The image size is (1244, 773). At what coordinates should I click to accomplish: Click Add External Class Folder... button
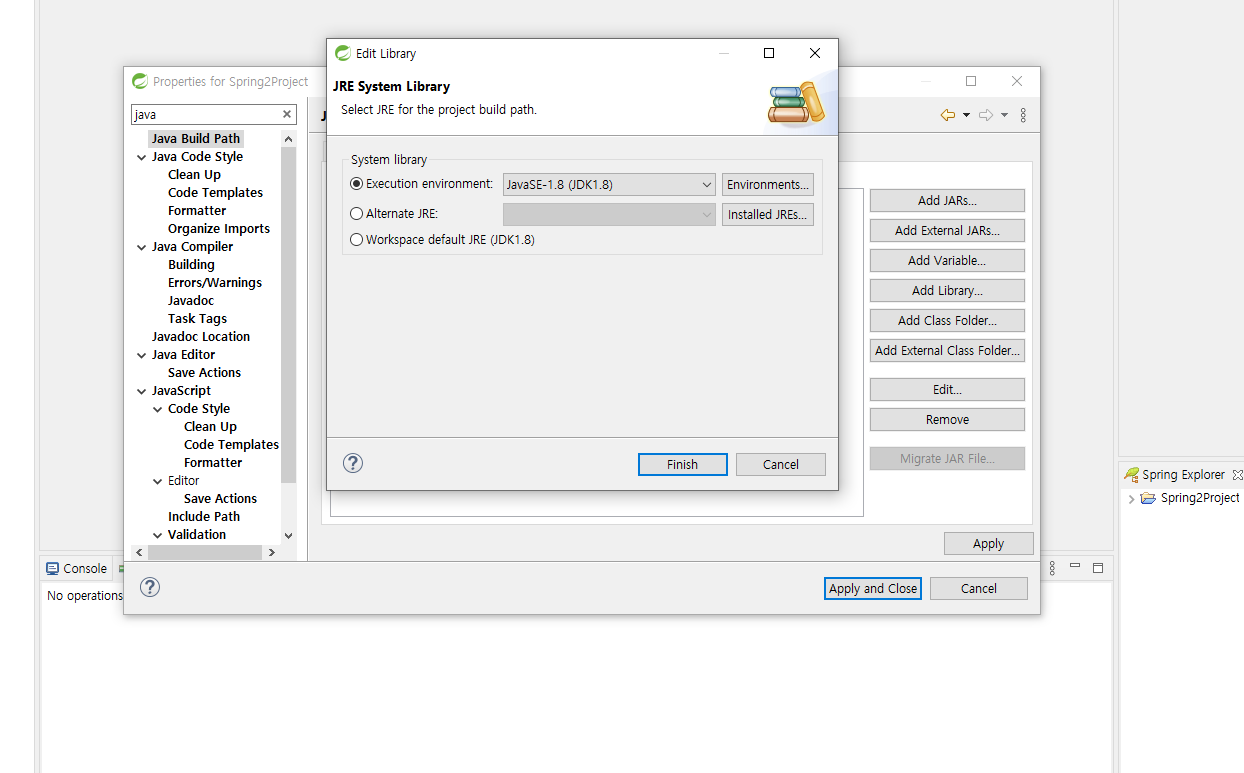[947, 351]
